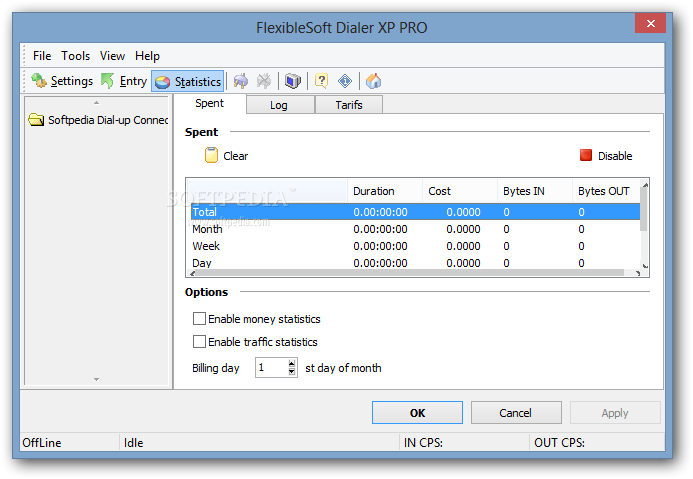Open the View menu
Screen dimensions: 693x479
coord(112,56)
